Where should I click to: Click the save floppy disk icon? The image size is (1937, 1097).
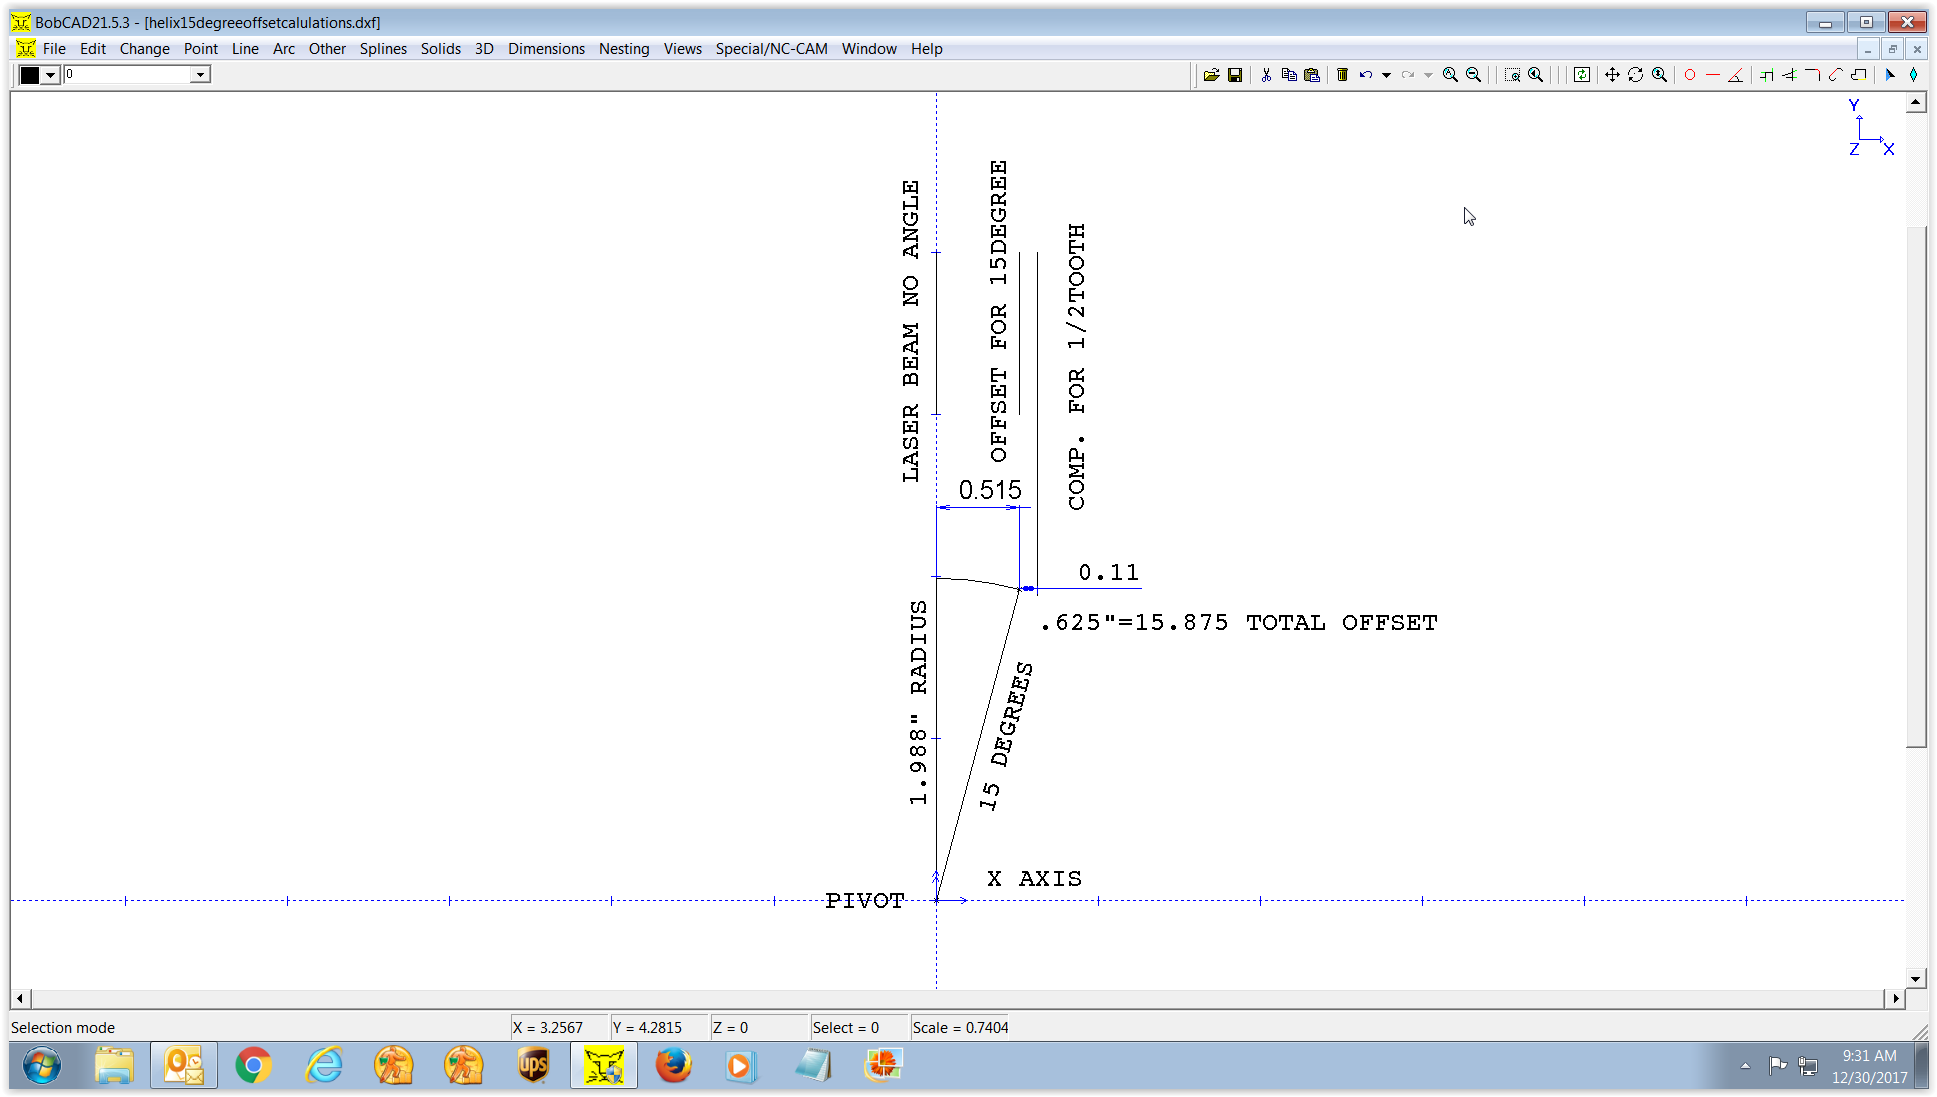(x=1235, y=75)
